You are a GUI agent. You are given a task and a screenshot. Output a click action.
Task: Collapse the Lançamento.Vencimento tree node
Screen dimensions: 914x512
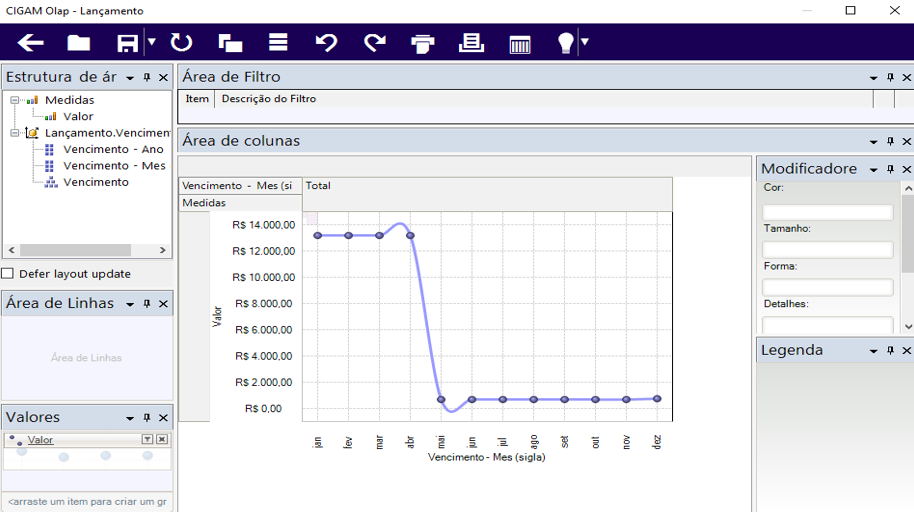15,133
